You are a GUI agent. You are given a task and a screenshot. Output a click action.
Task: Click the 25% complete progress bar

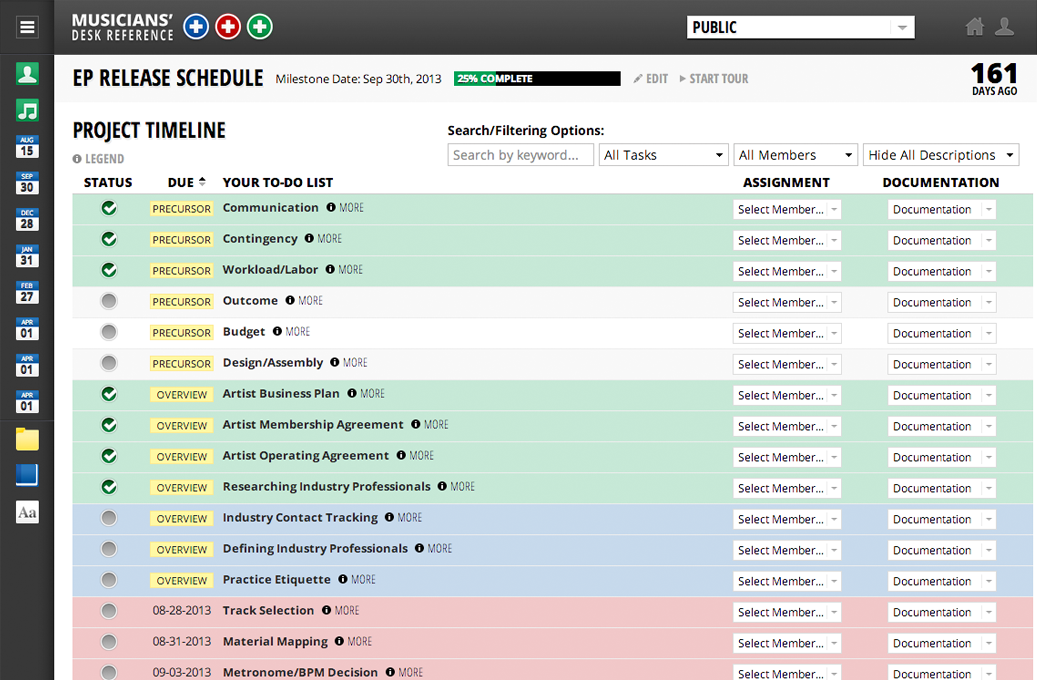pyautogui.click(x=537, y=78)
